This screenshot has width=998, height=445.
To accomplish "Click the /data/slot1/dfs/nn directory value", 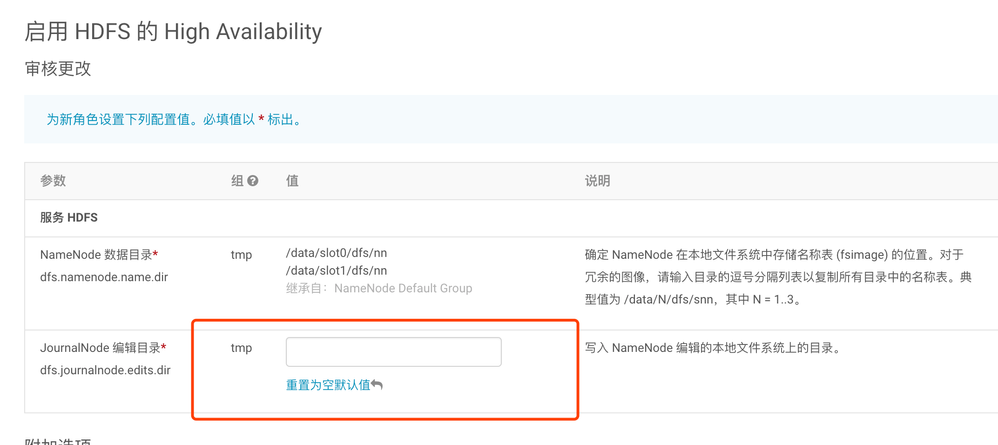I will point(336,271).
